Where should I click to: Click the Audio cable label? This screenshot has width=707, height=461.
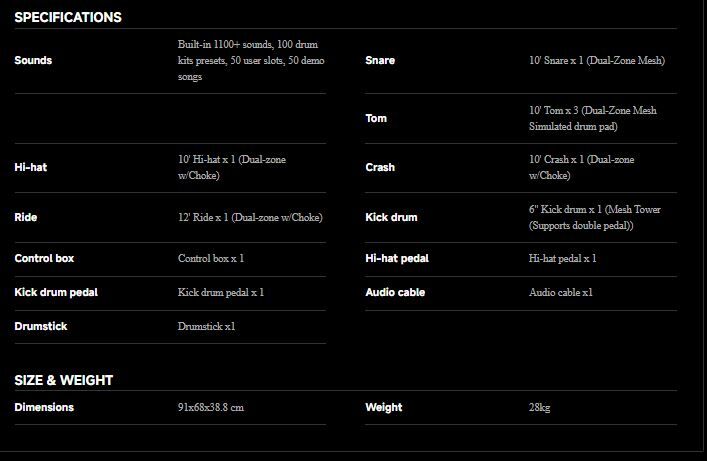tap(395, 292)
